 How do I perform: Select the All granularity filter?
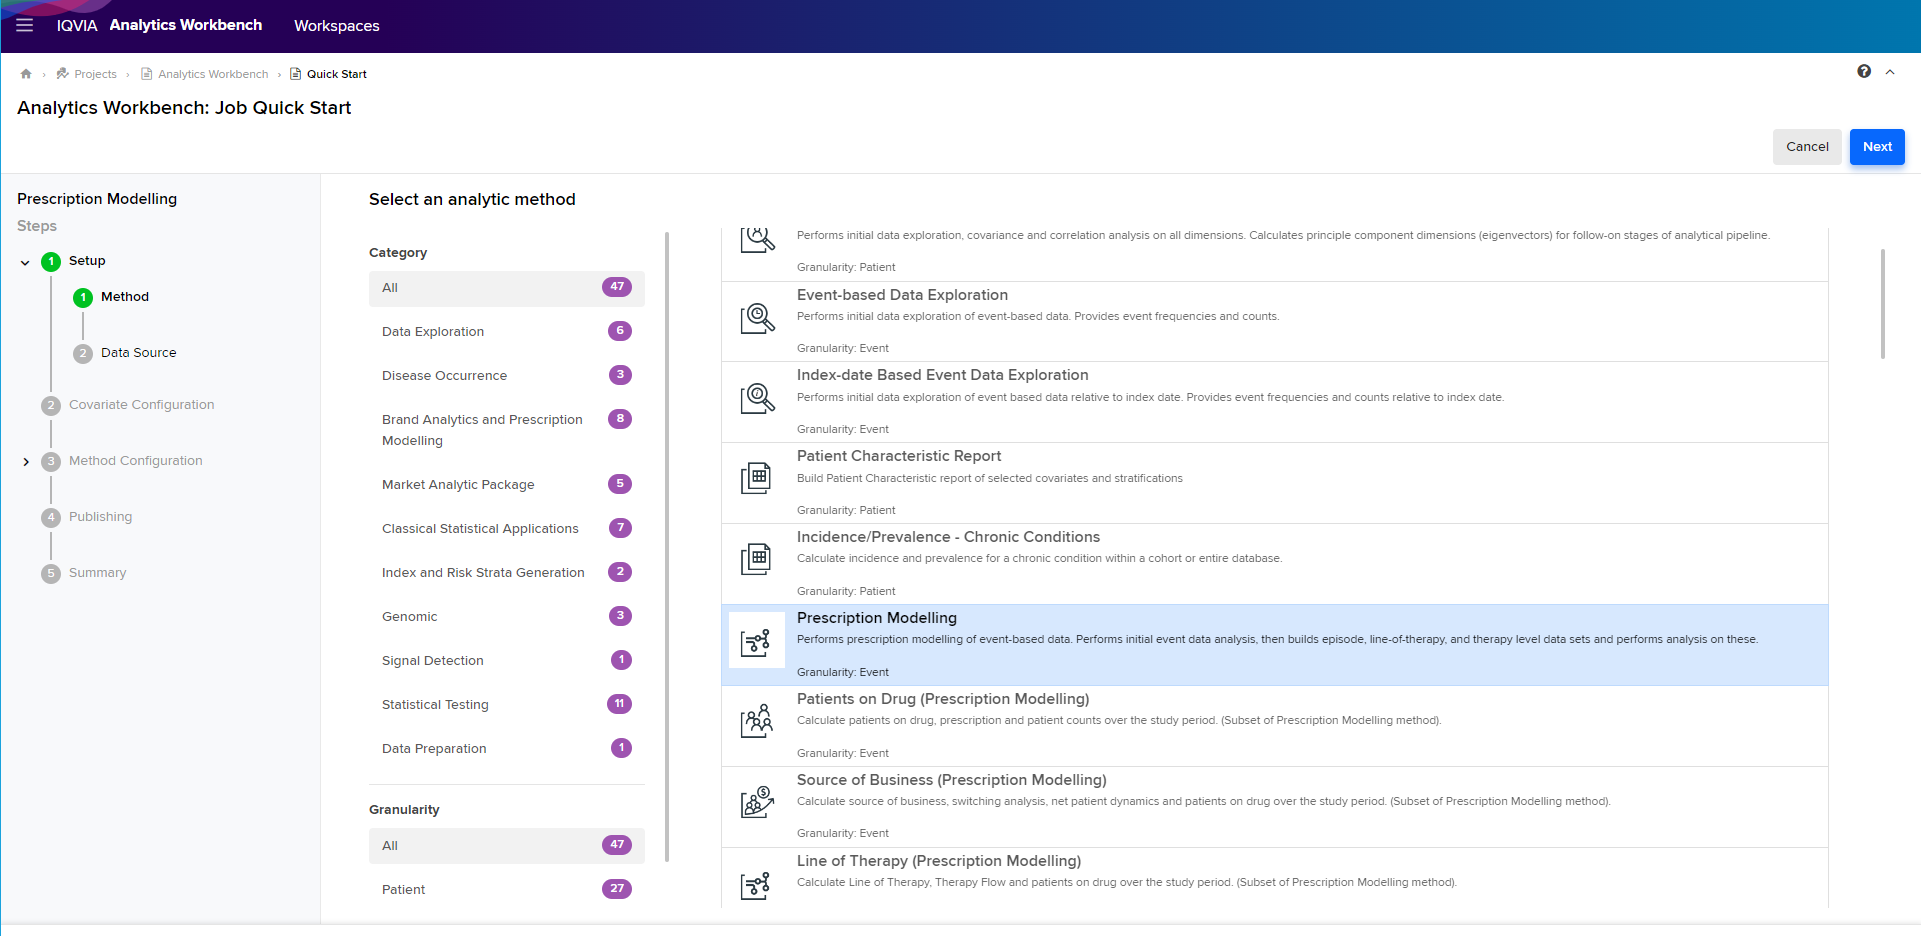[507, 846]
